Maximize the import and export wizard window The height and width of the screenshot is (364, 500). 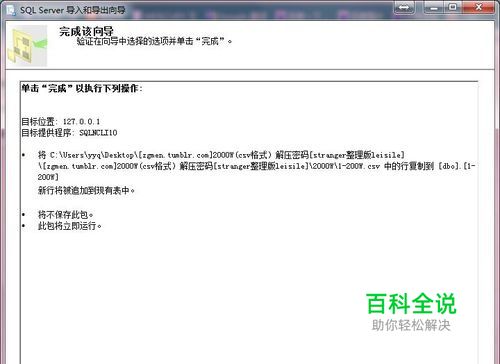click(x=453, y=7)
